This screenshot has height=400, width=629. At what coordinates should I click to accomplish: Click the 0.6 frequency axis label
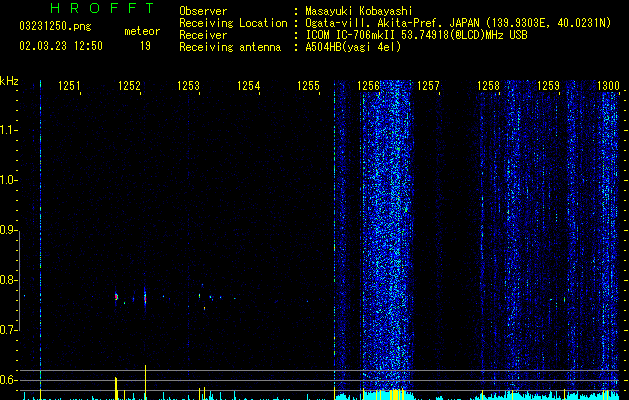[x=8, y=380]
